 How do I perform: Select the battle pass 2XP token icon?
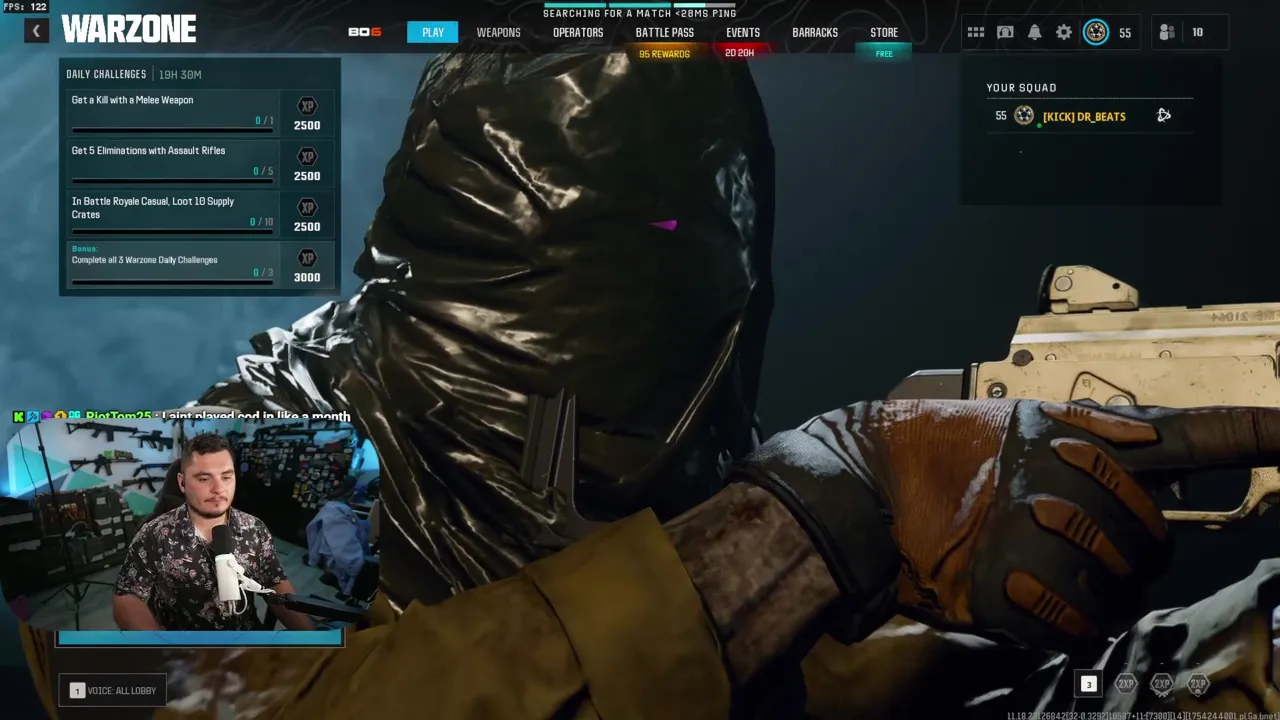pos(1198,684)
